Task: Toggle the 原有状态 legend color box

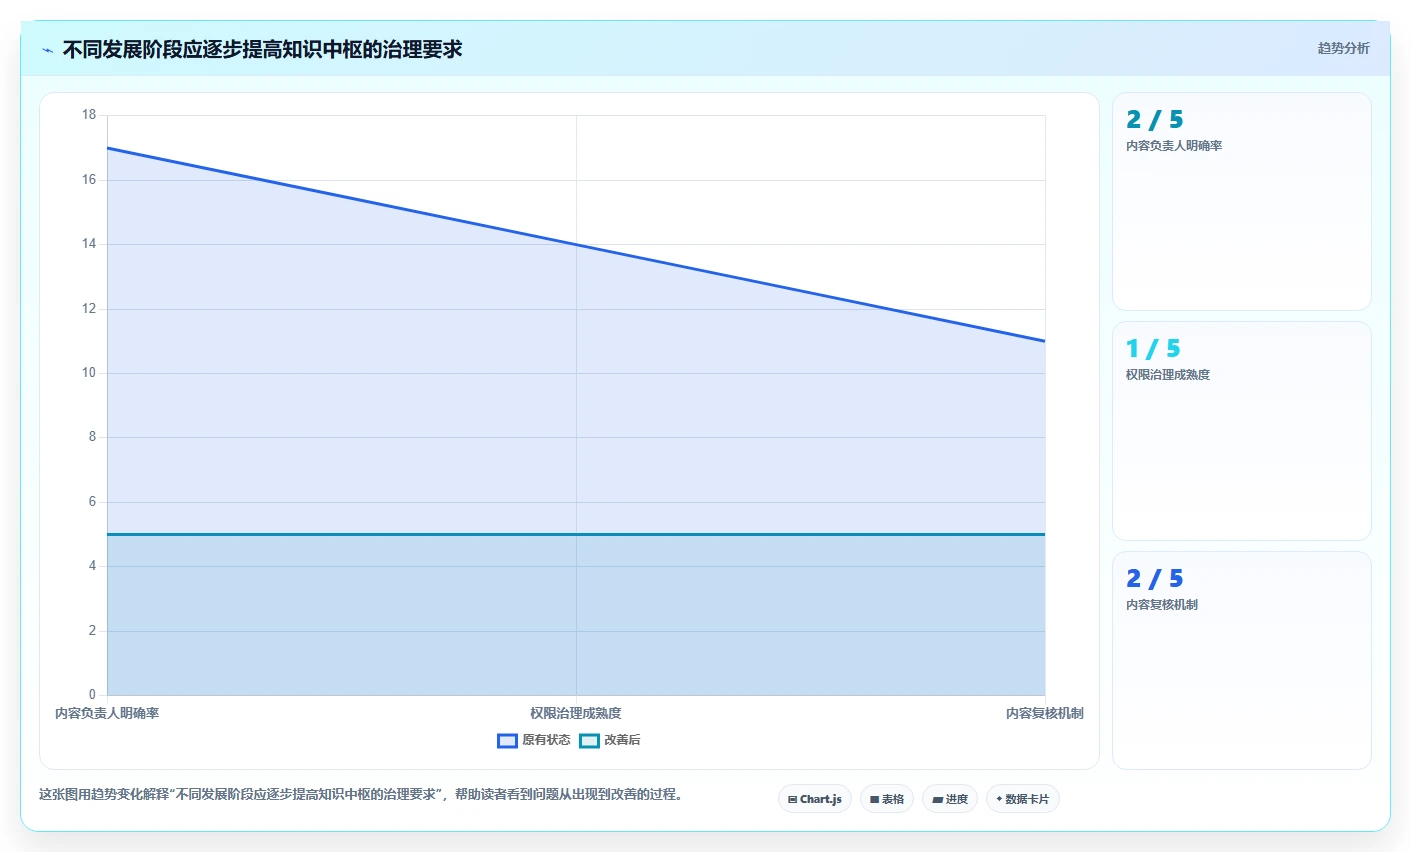Action: (507, 740)
